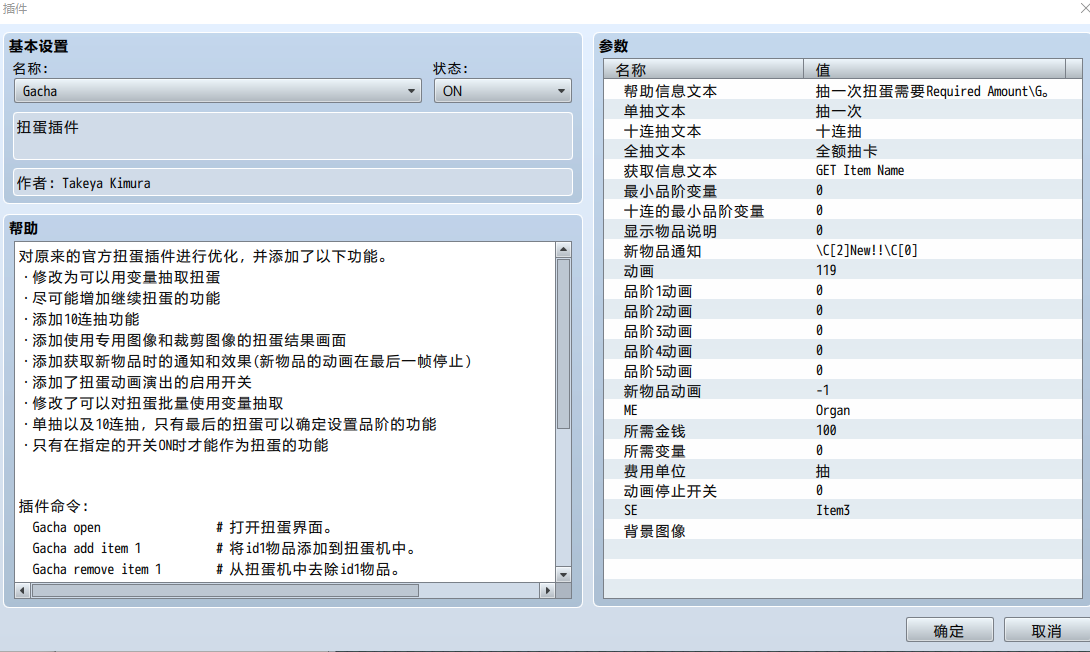1090x652 pixels.
Task: Click the Organ value of ME
Action: [833, 411]
